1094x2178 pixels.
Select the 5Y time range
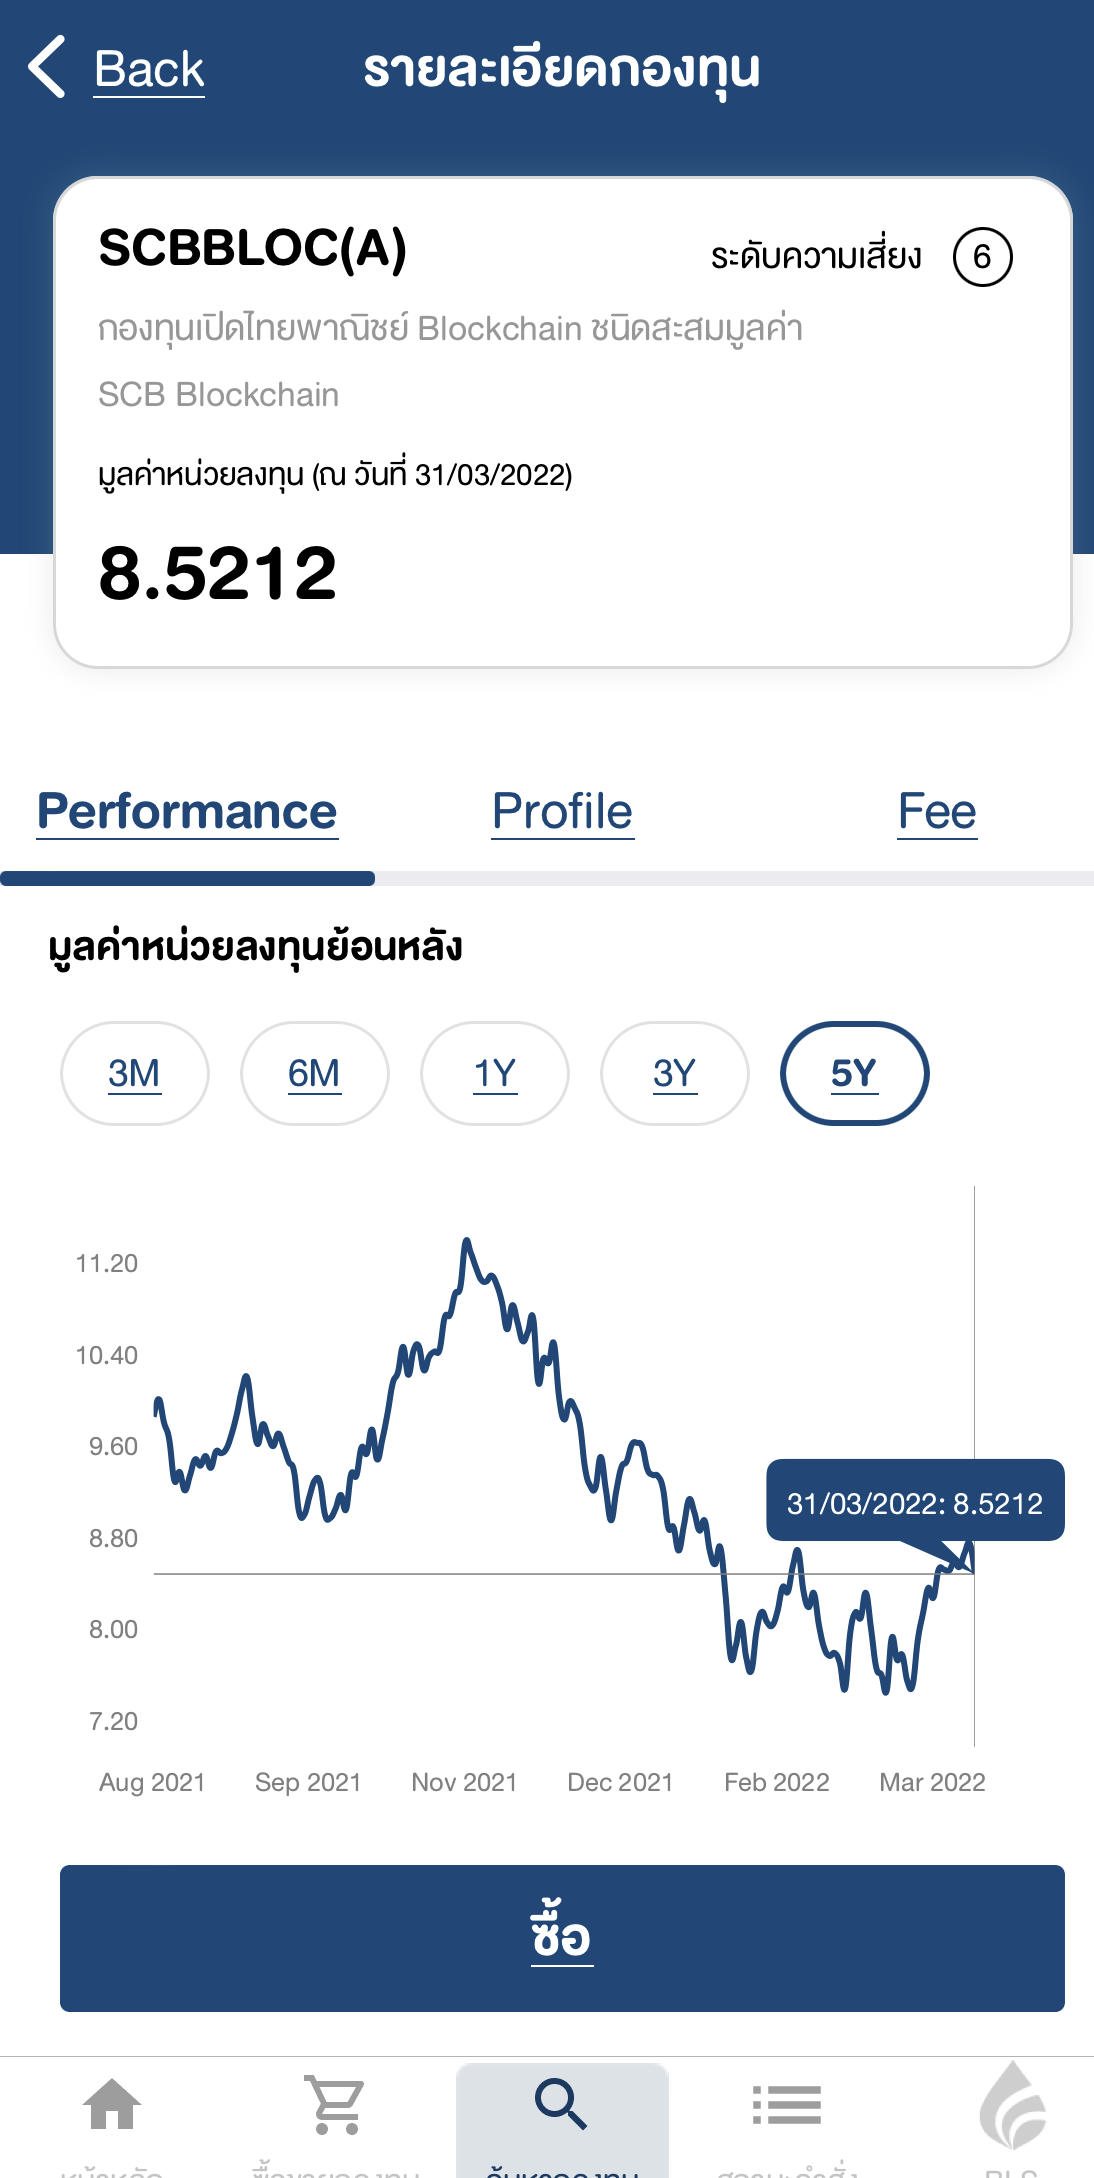pos(854,1073)
